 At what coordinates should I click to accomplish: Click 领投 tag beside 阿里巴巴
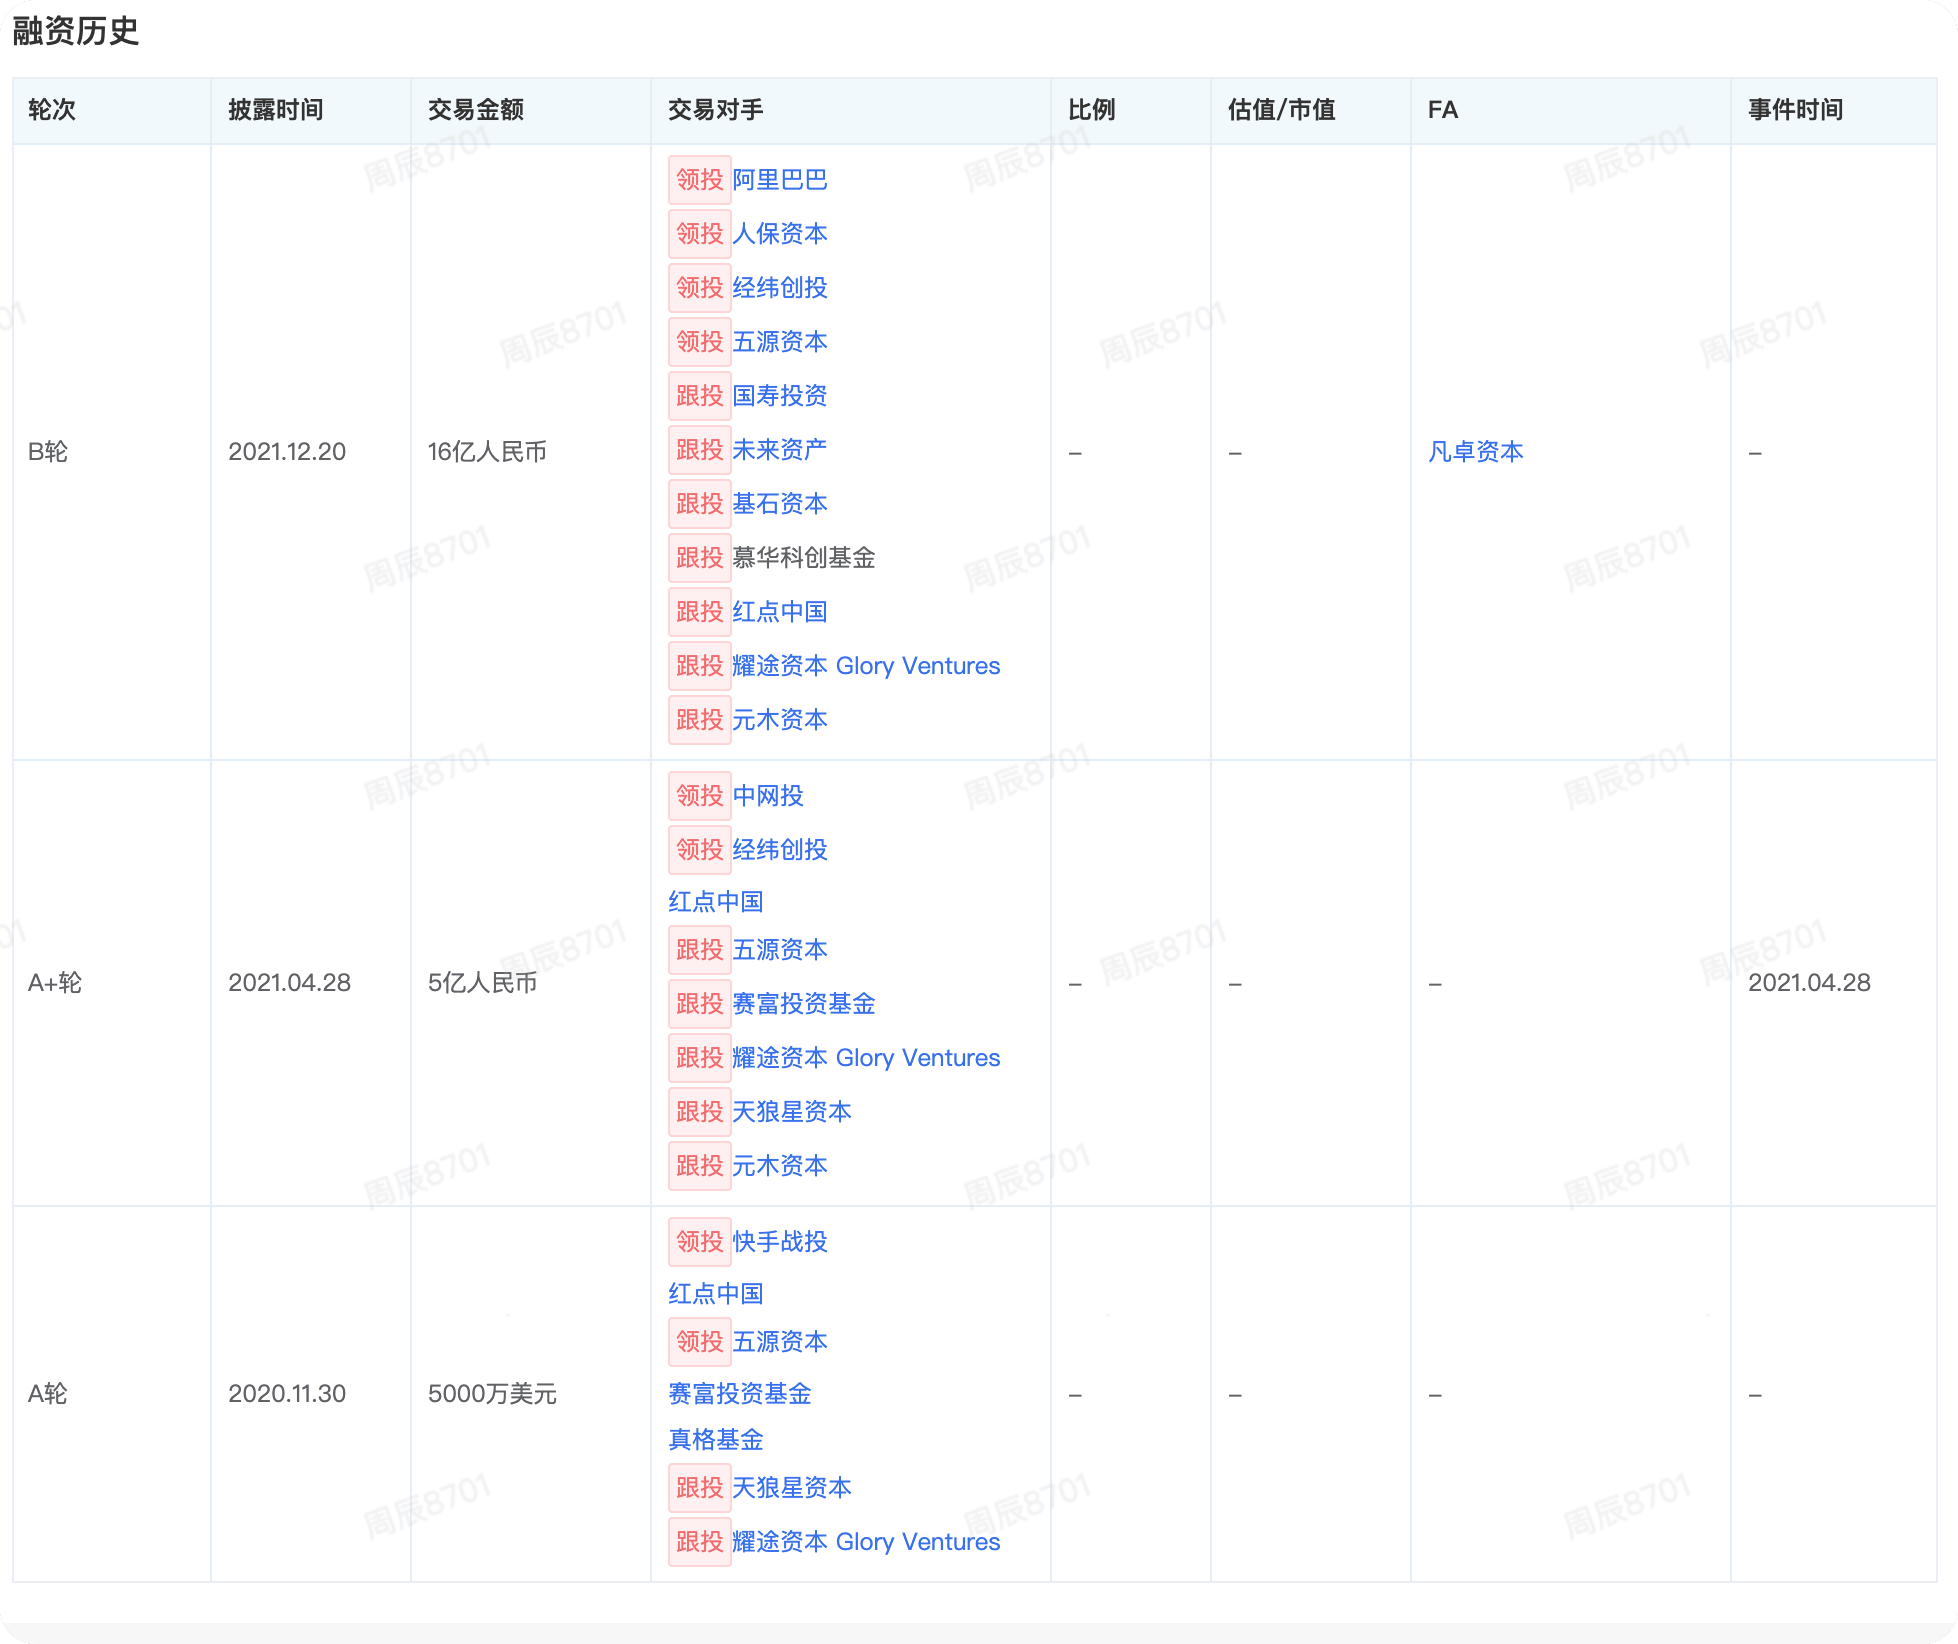[700, 180]
